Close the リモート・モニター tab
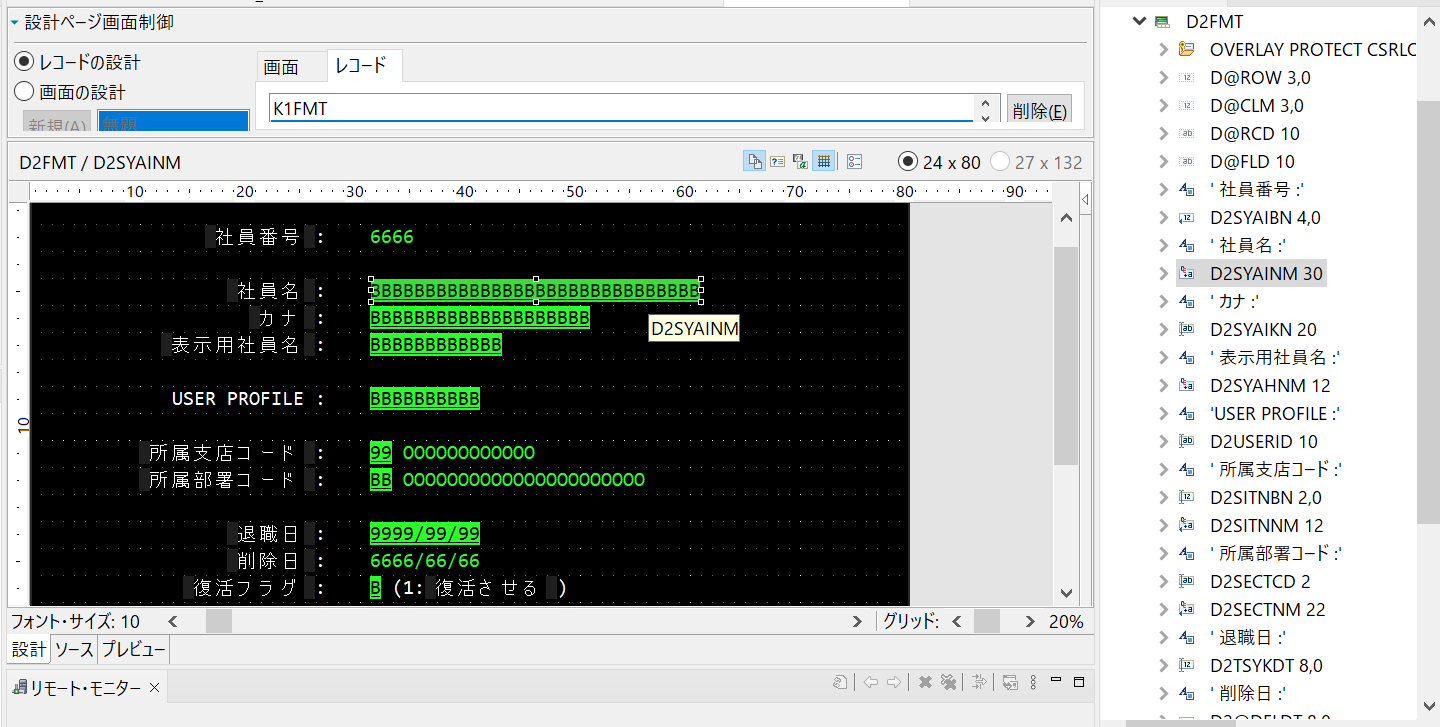The width and height of the screenshot is (1440, 727). click(155, 688)
